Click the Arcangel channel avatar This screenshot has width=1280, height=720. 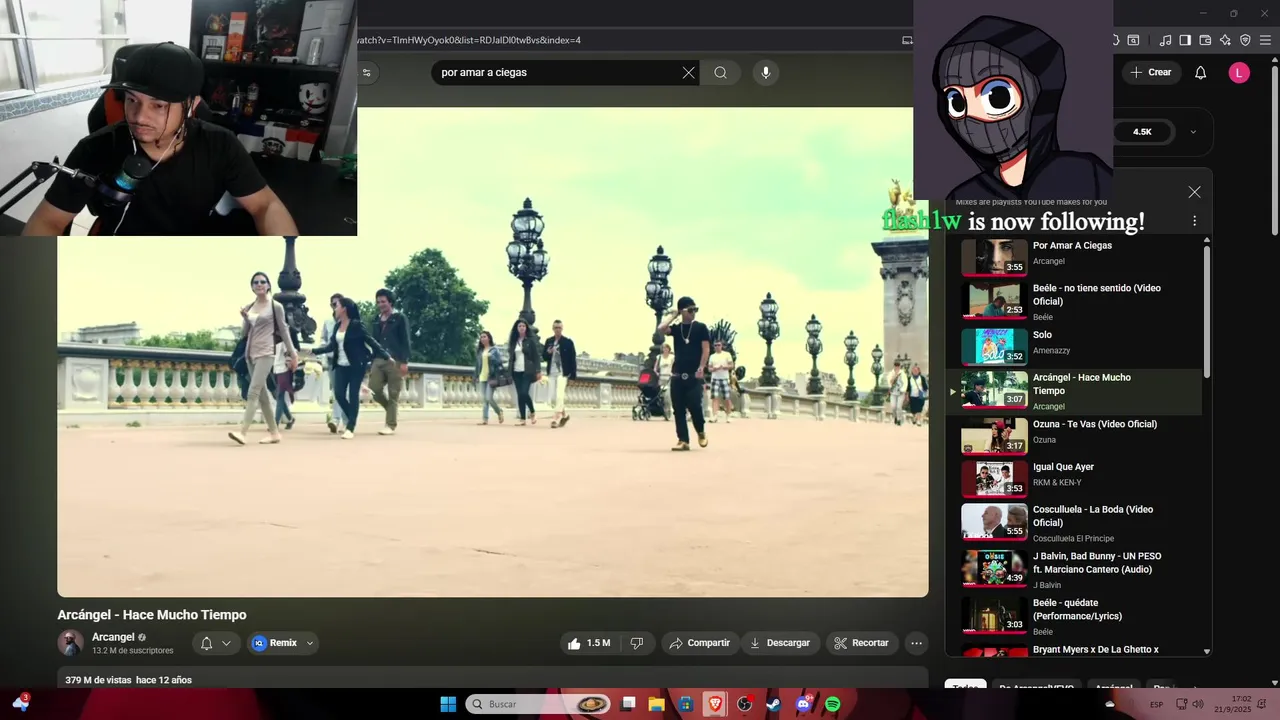pyautogui.click(x=71, y=643)
